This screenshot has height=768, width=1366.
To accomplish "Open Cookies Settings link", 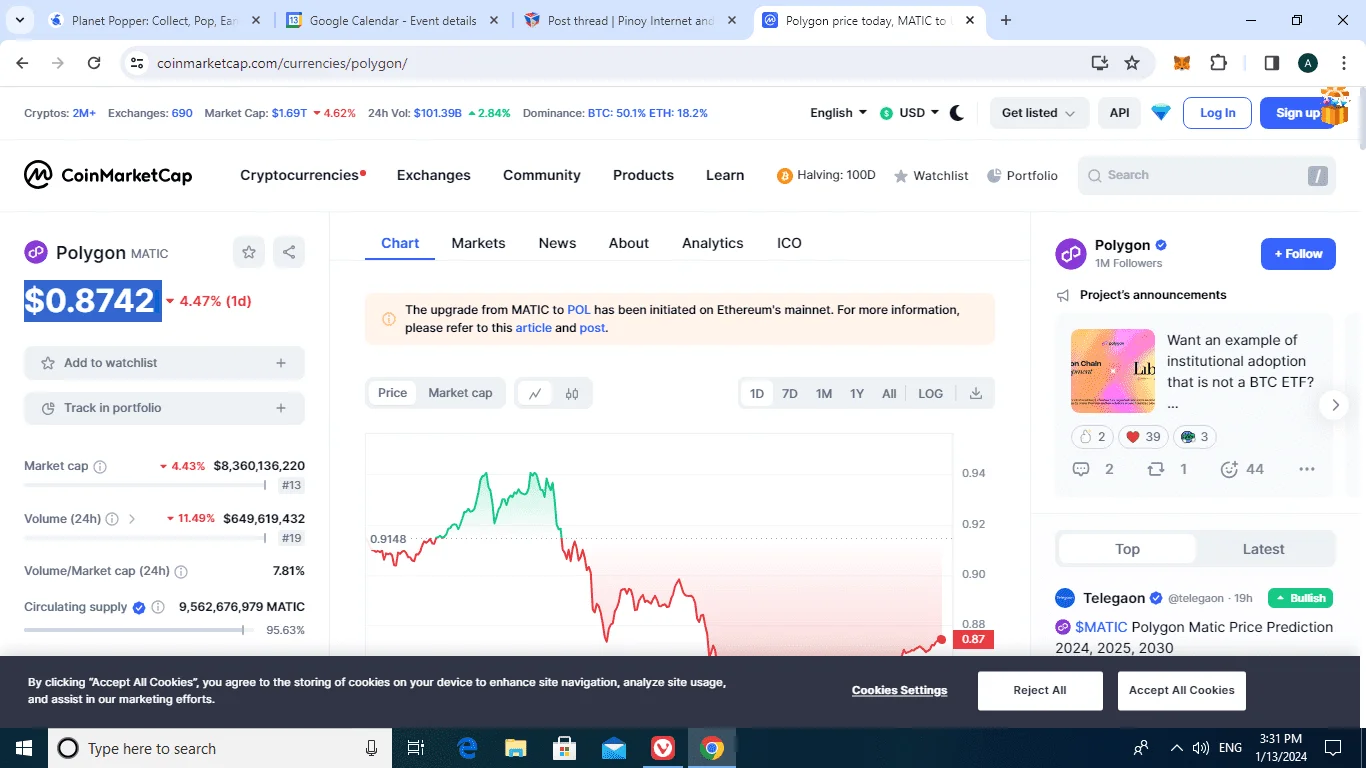I will click(x=899, y=690).
